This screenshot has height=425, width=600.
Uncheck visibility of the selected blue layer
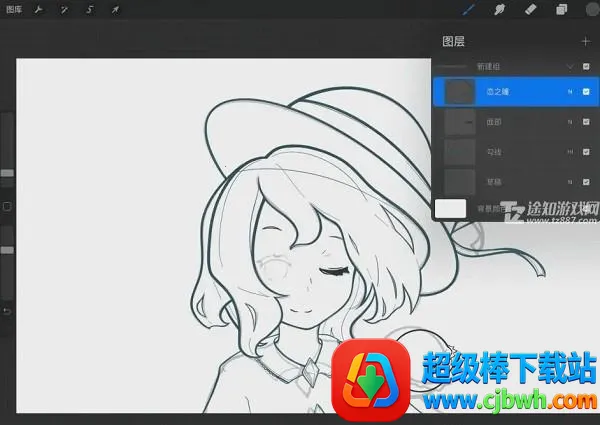[x=586, y=92]
